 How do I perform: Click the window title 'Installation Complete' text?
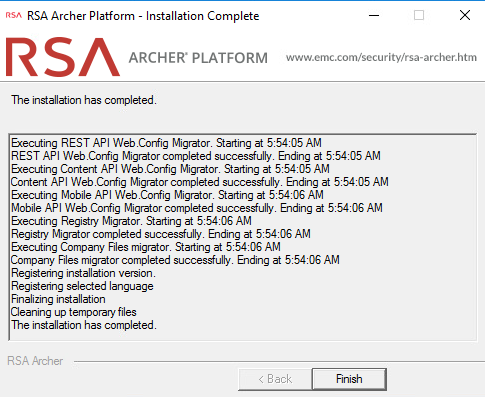[203, 16]
